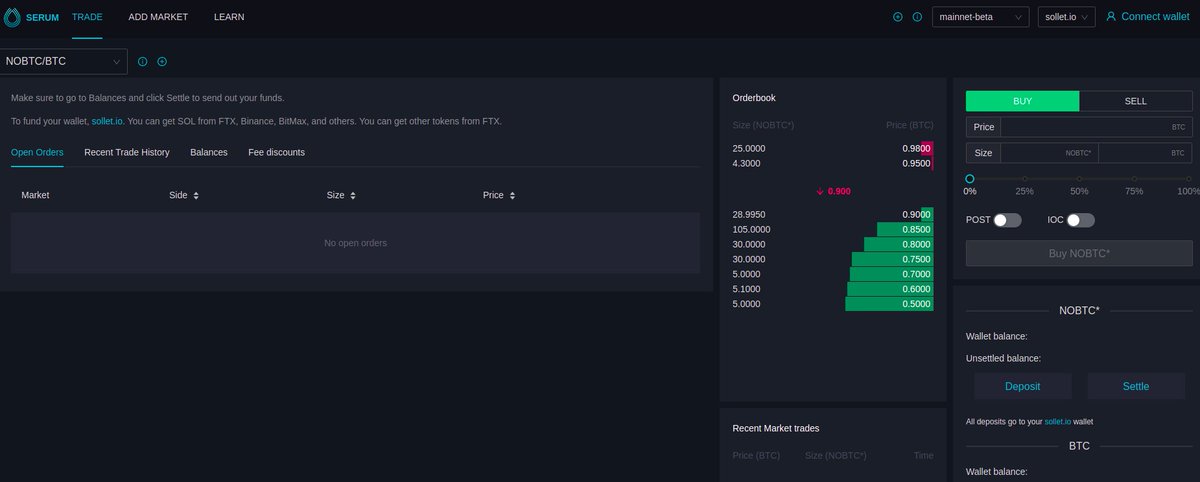Click the plus circle icon in top header
Viewport: 1200px width, 482px height.
pyautogui.click(x=898, y=17)
